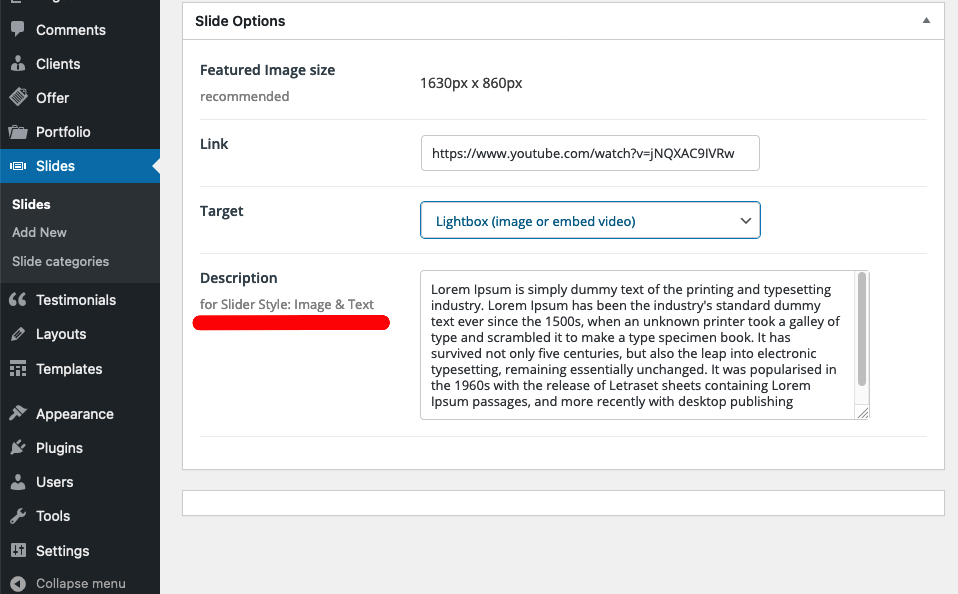Open the Slide categories link
Image resolution: width=958 pixels, height=594 pixels.
tap(60, 261)
